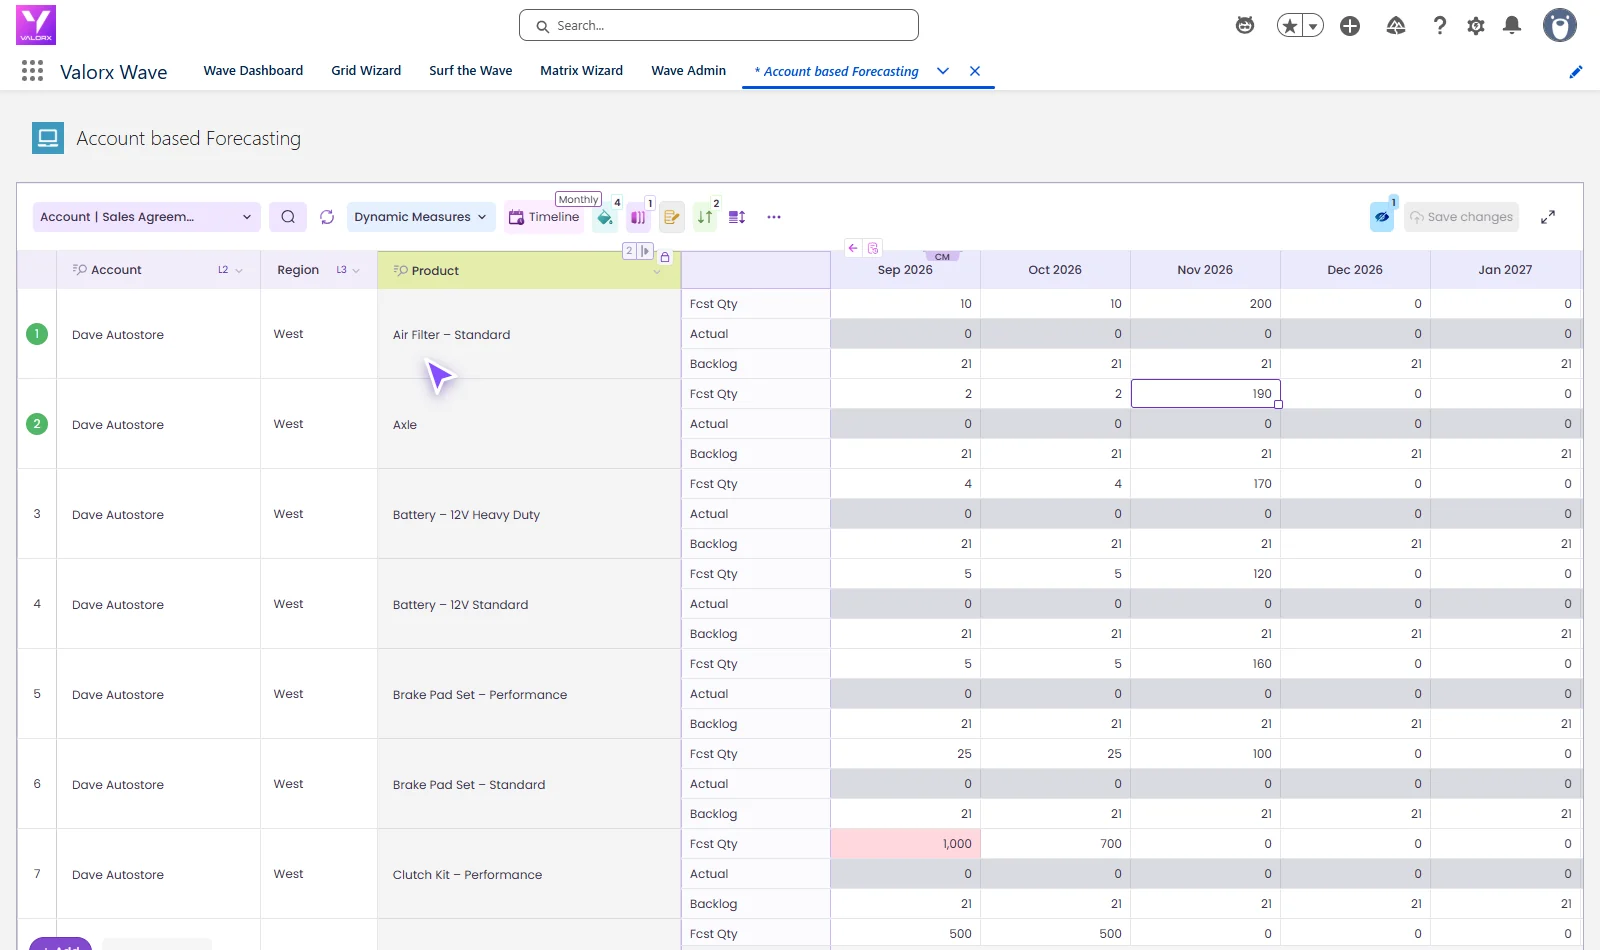
Task: Open the global create plus icon
Action: (x=1350, y=26)
